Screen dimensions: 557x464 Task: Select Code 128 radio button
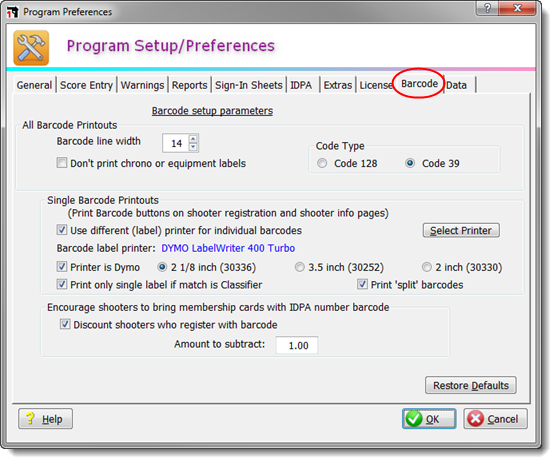click(x=322, y=163)
